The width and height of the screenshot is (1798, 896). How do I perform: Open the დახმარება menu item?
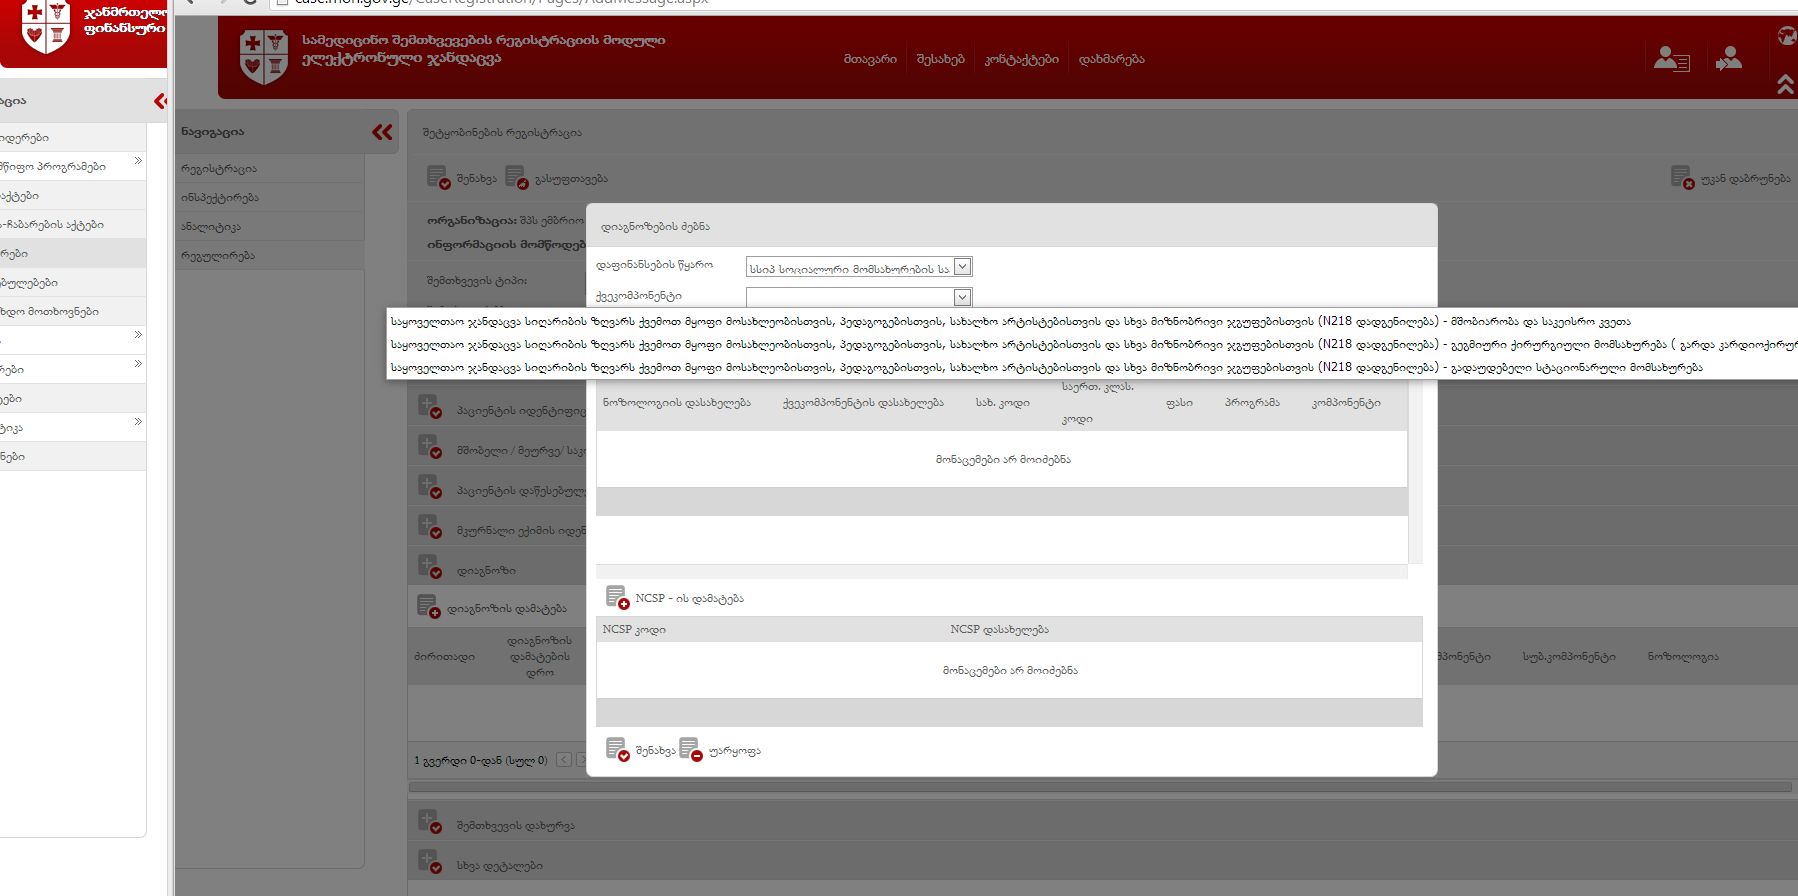tap(1111, 60)
